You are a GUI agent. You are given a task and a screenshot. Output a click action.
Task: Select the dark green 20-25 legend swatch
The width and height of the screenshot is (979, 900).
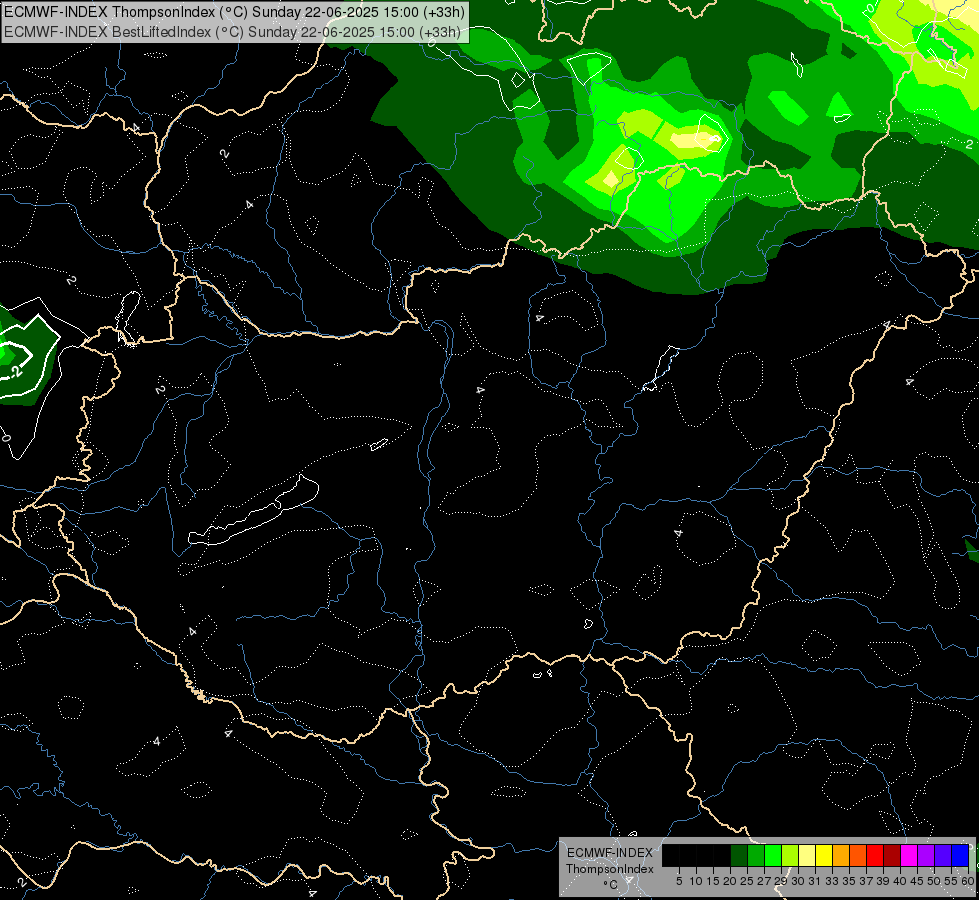[739, 856]
